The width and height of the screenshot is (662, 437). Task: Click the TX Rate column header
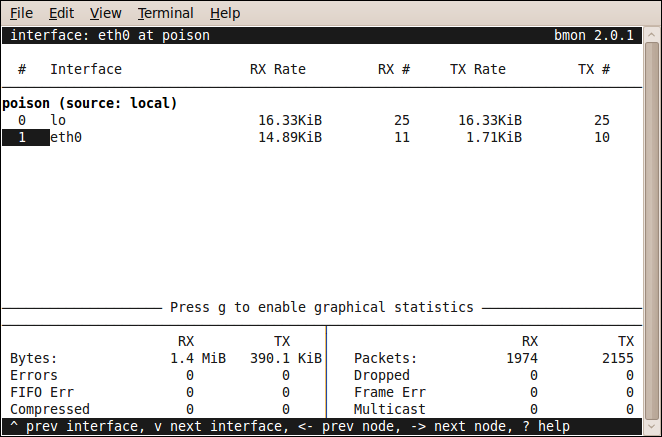tap(478, 69)
